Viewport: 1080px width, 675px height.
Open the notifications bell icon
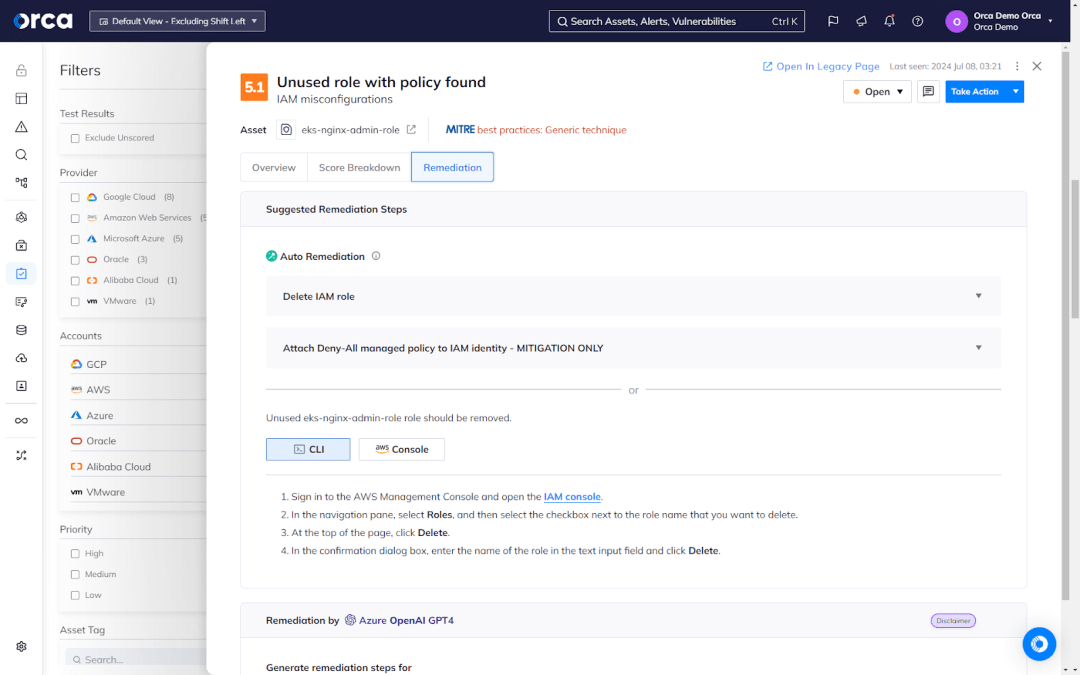(x=889, y=21)
